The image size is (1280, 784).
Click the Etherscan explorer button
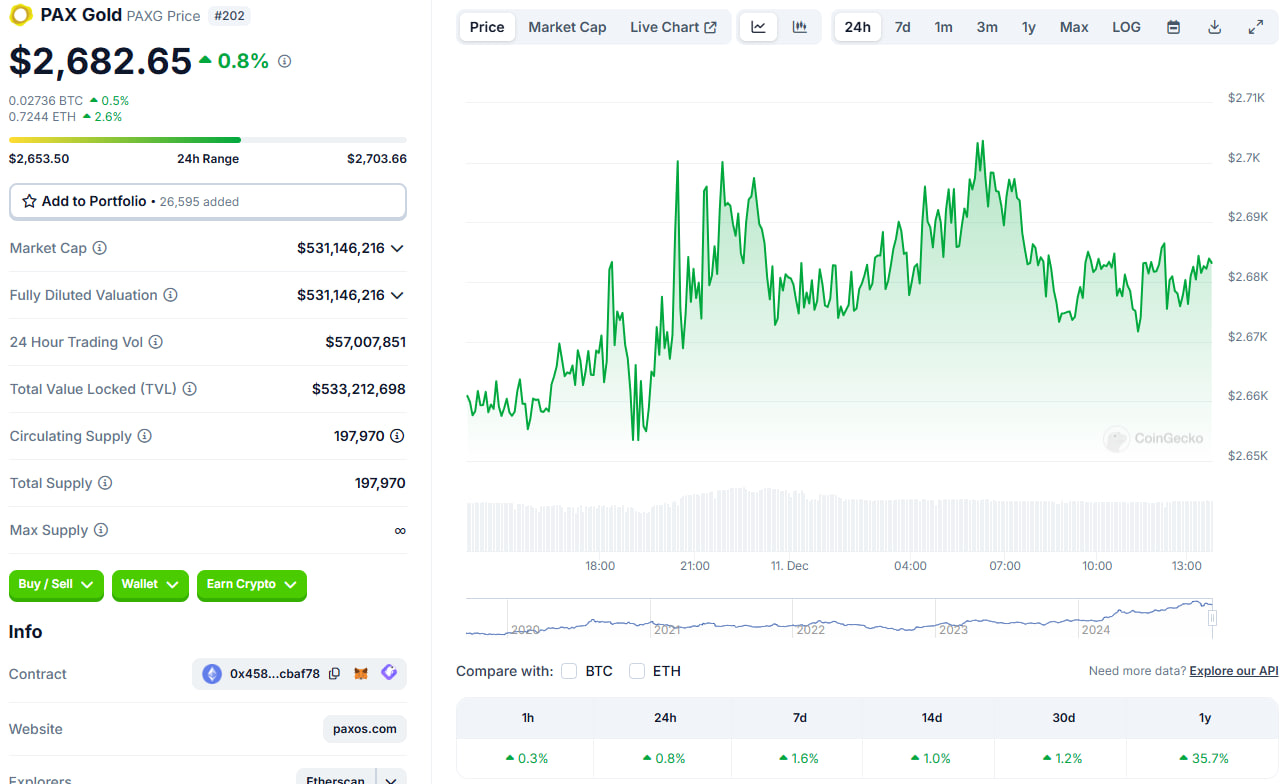[336, 778]
